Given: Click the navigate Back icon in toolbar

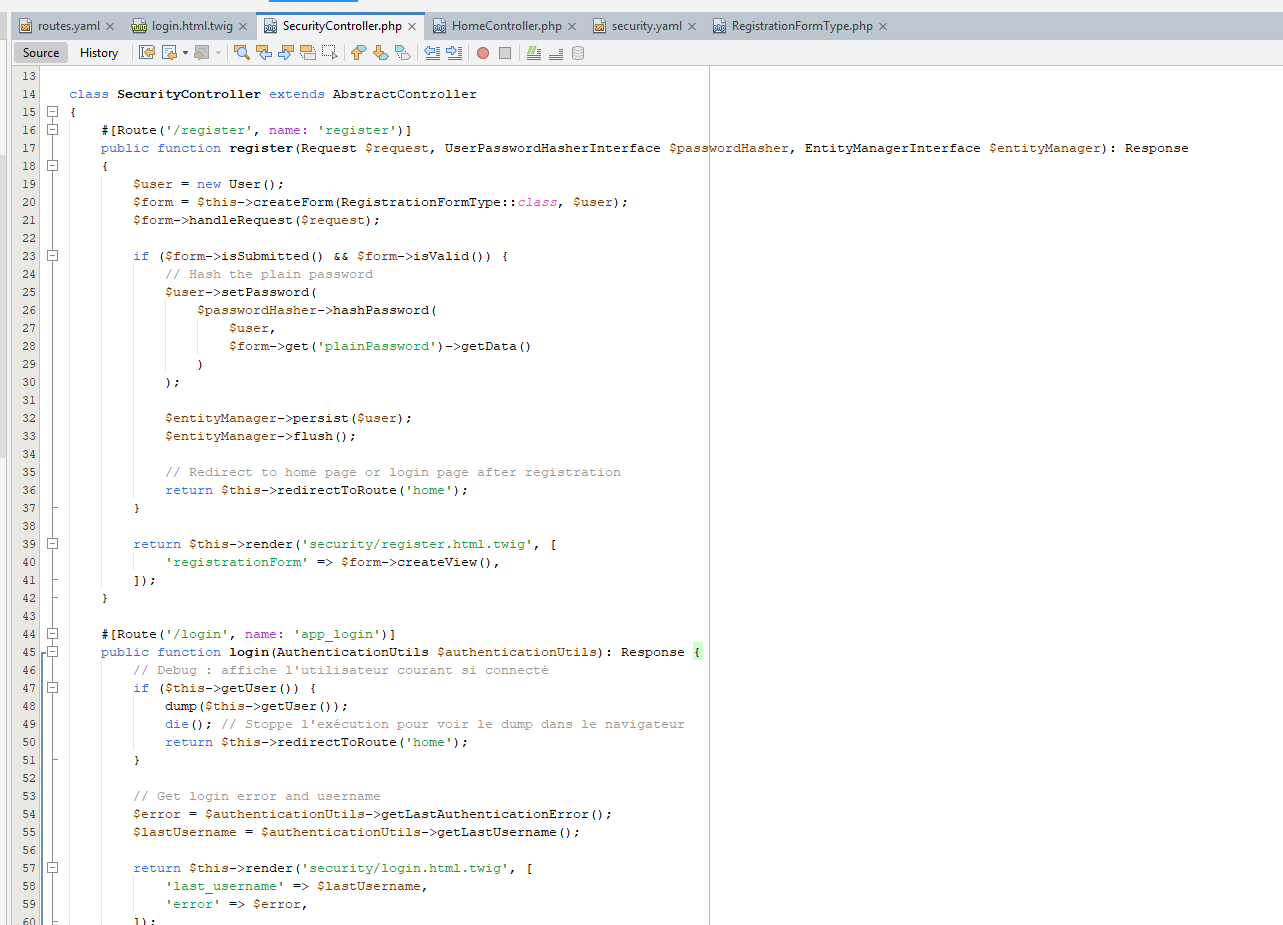Looking at the screenshot, I should (x=169, y=53).
